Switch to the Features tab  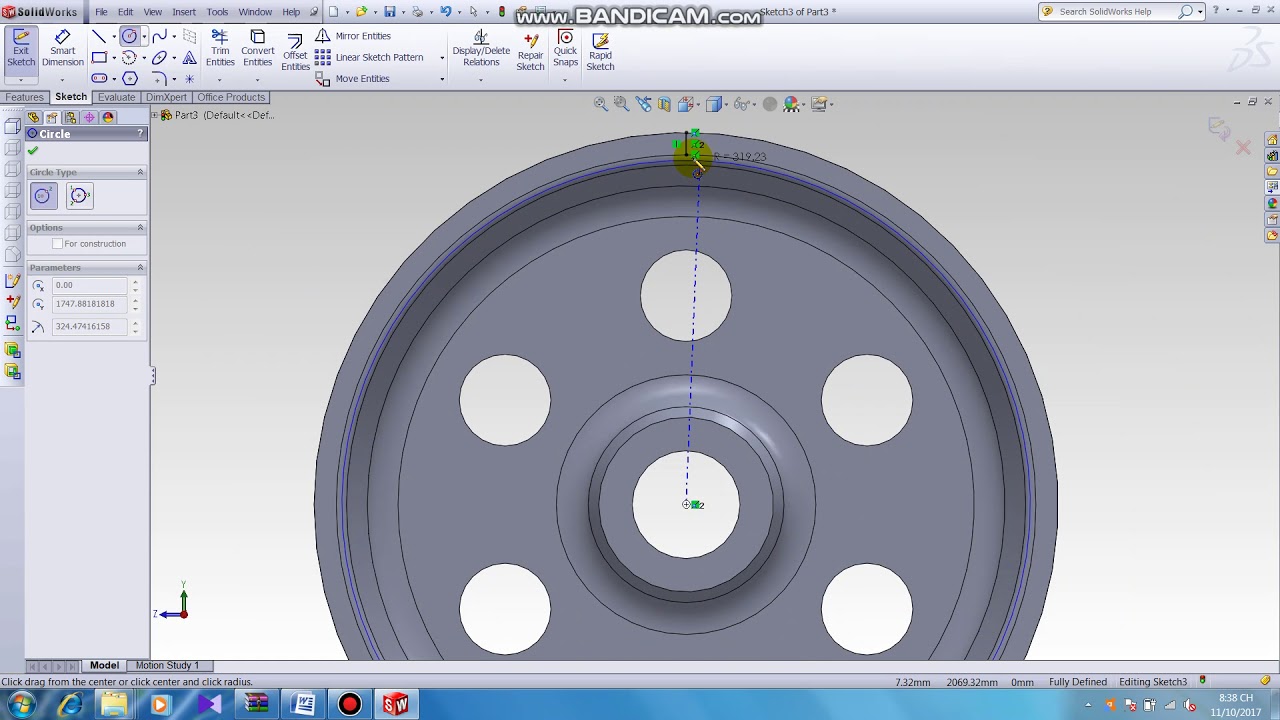24,97
